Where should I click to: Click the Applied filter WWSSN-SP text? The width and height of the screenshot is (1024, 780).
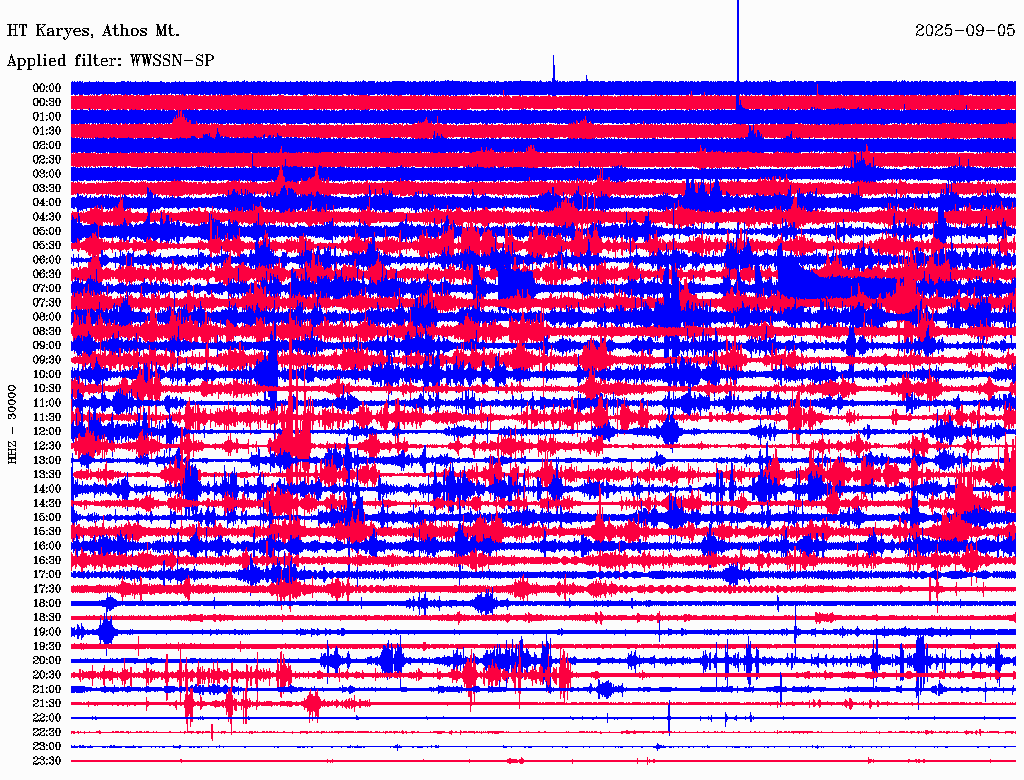pos(110,61)
